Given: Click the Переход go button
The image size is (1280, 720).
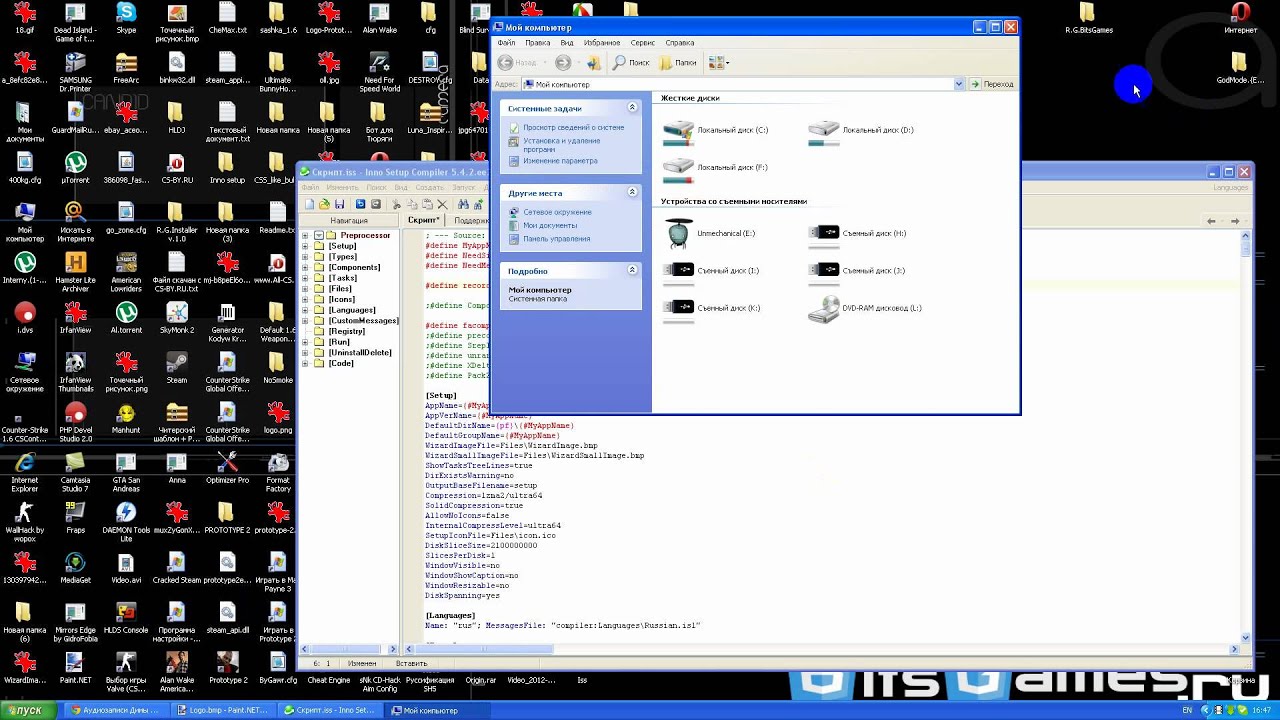Looking at the screenshot, I should [991, 84].
